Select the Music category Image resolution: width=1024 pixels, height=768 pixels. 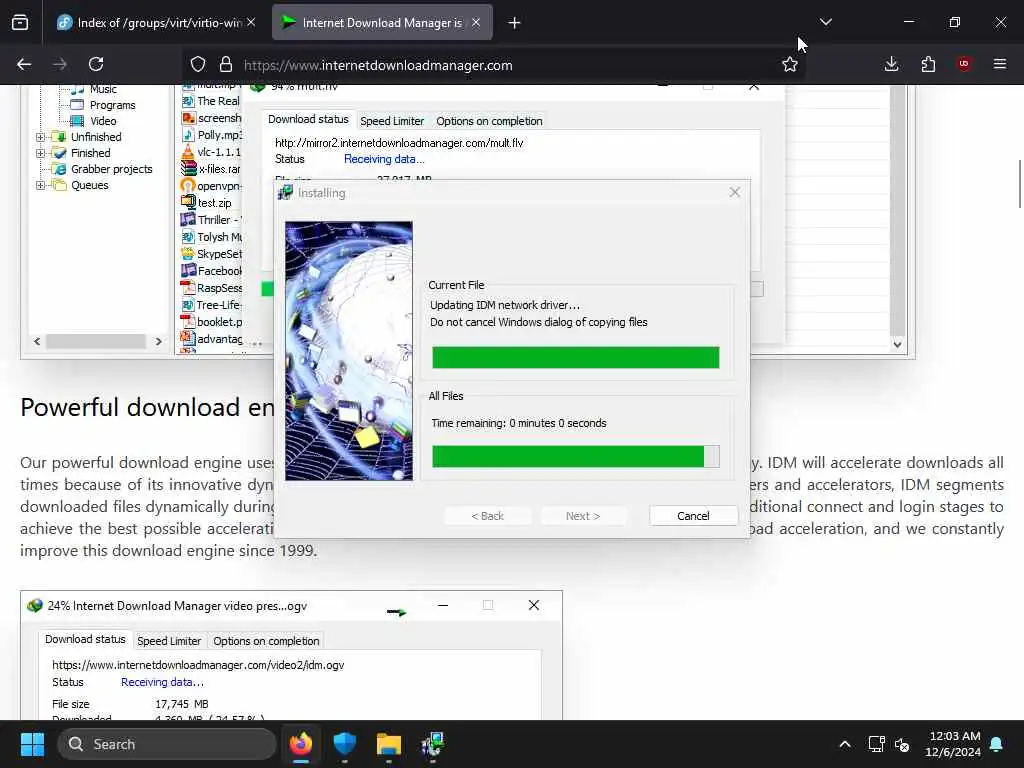click(x=103, y=89)
